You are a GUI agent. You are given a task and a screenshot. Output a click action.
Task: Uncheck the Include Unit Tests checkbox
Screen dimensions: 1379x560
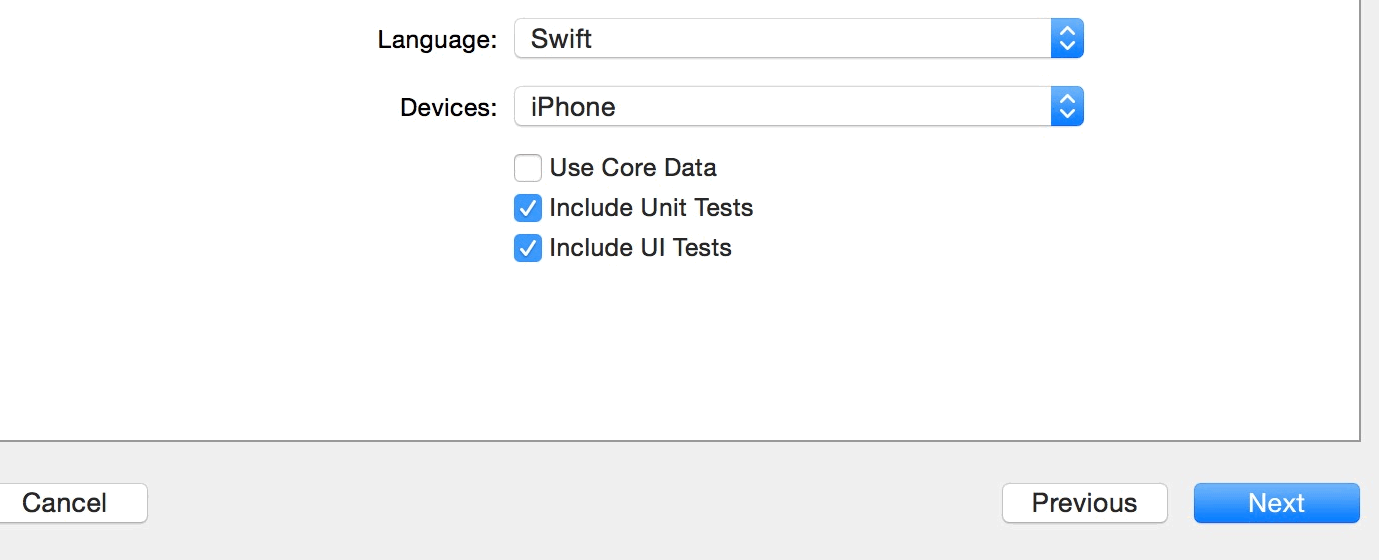[528, 208]
